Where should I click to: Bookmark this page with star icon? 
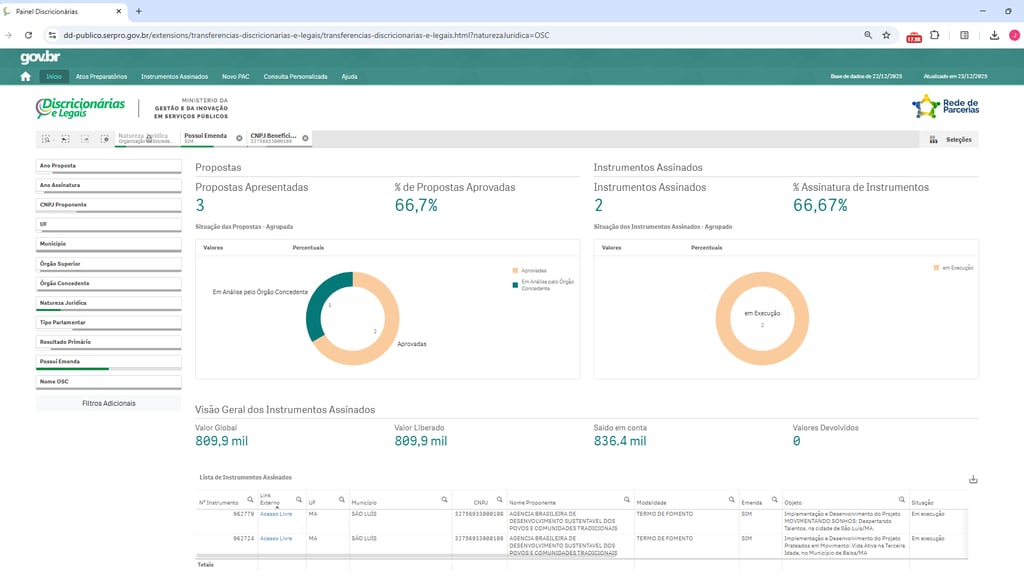click(x=886, y=35)
